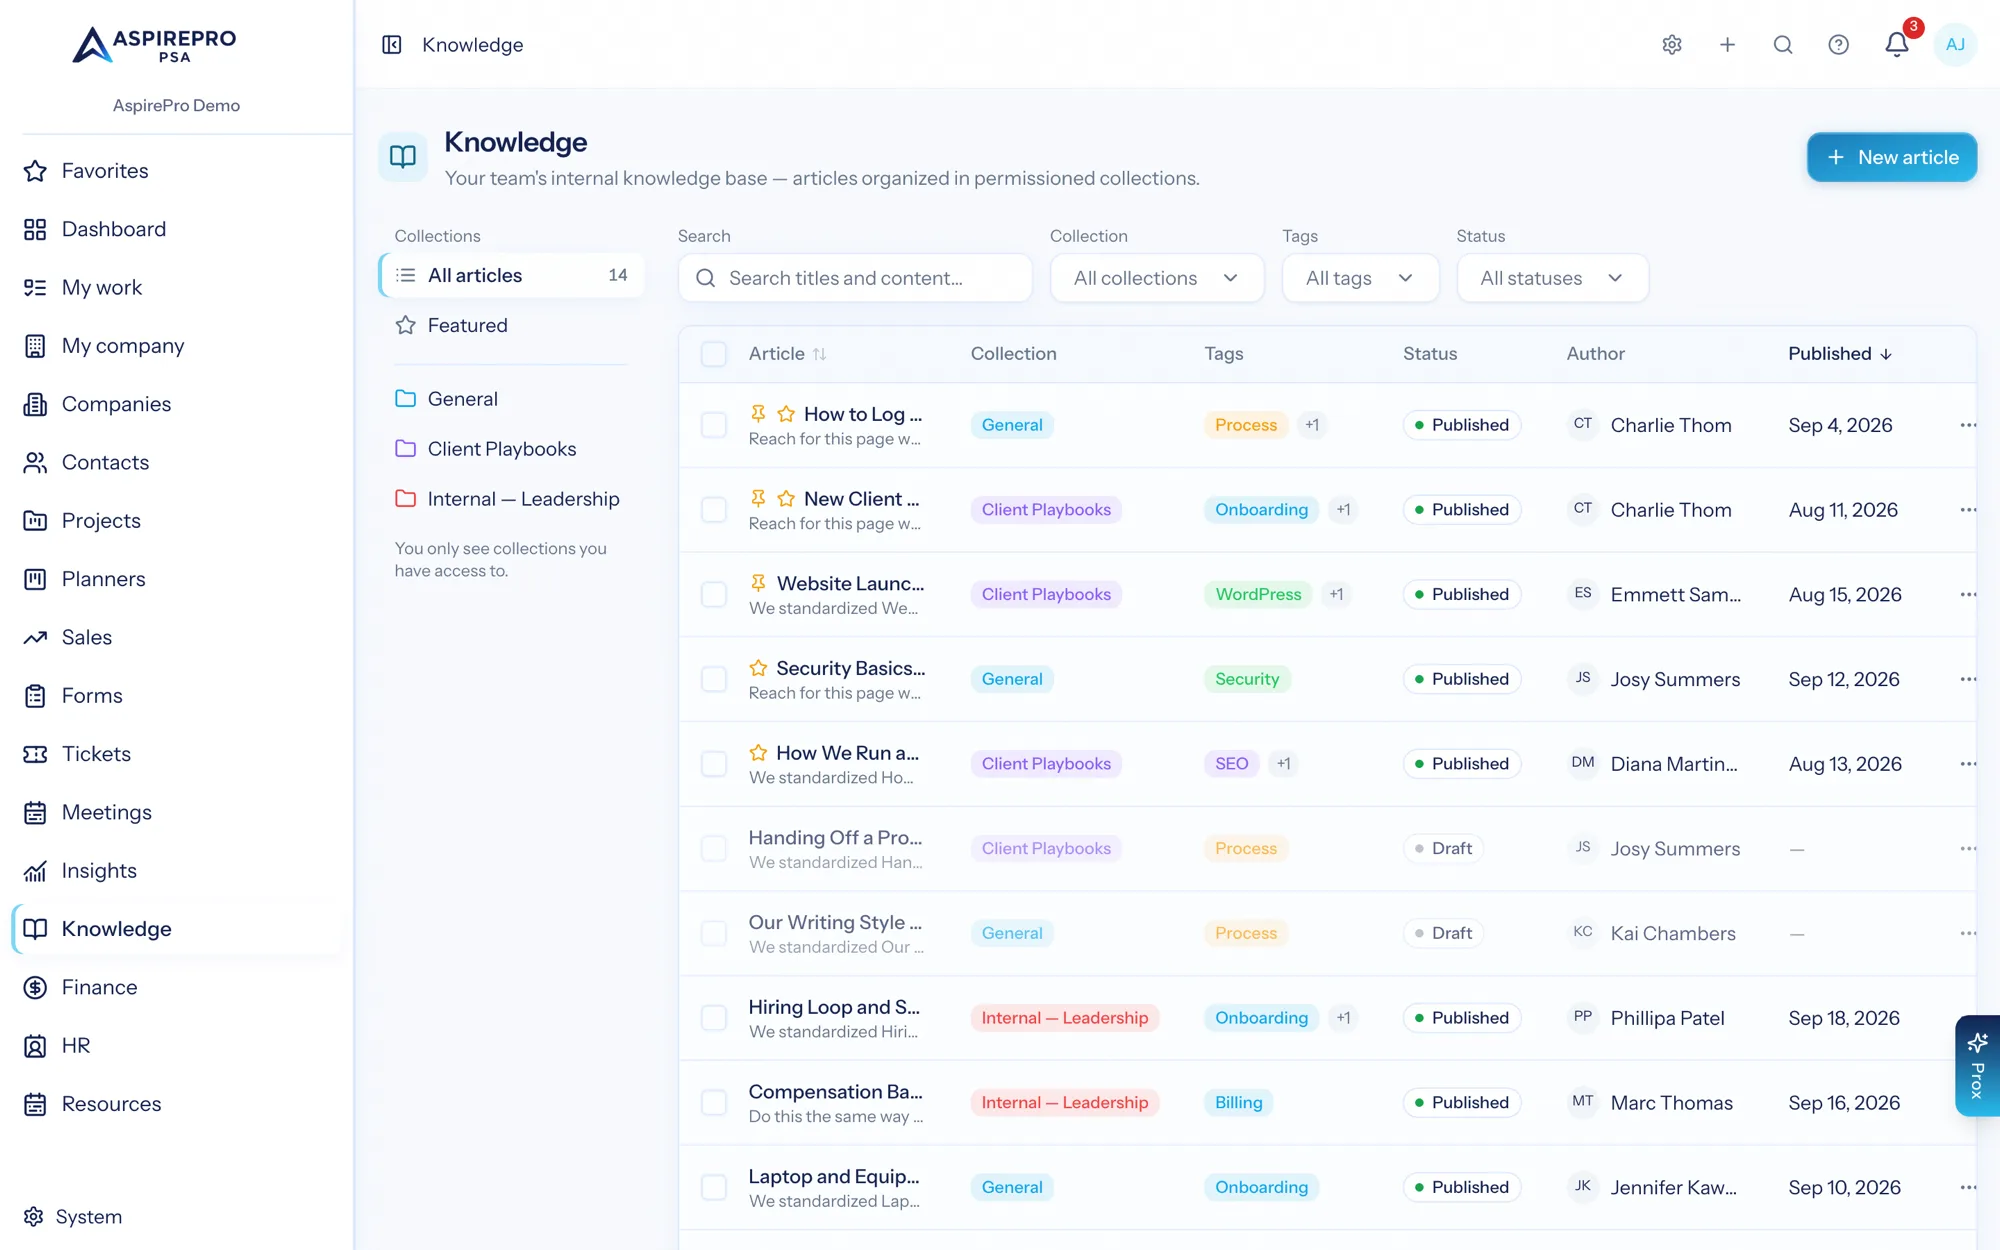Screen dimensions: 2000x1250
Task: View notifications bell with 3 badge
Action: 1897,44
